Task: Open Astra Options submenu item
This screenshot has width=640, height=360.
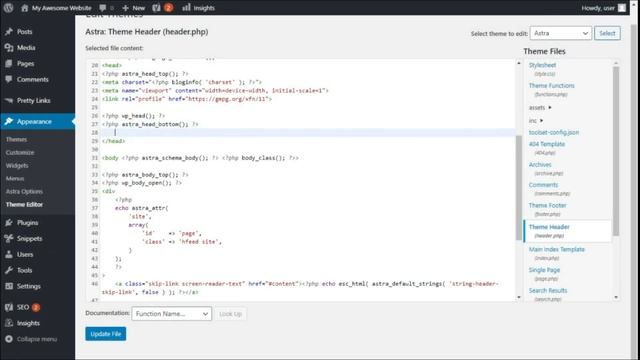Action: pyautogui.click(x=24, y=191)
